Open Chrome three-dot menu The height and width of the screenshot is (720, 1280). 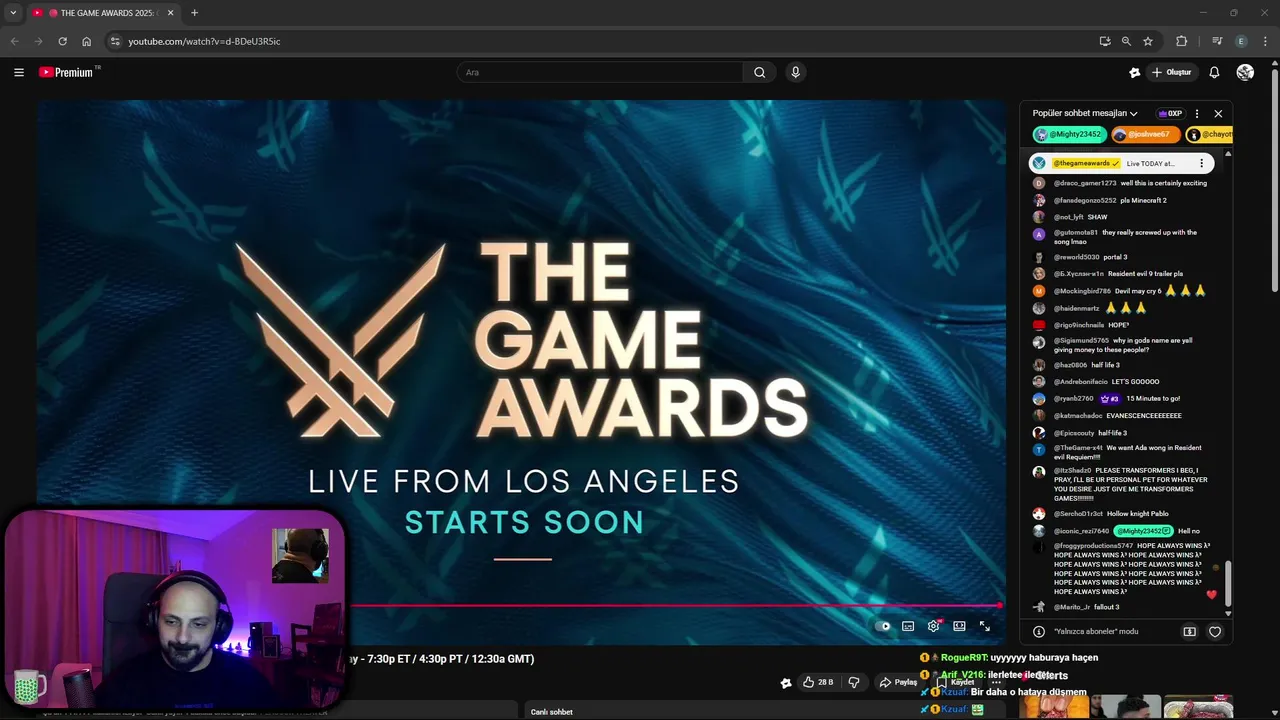(x=1265, y=41)
